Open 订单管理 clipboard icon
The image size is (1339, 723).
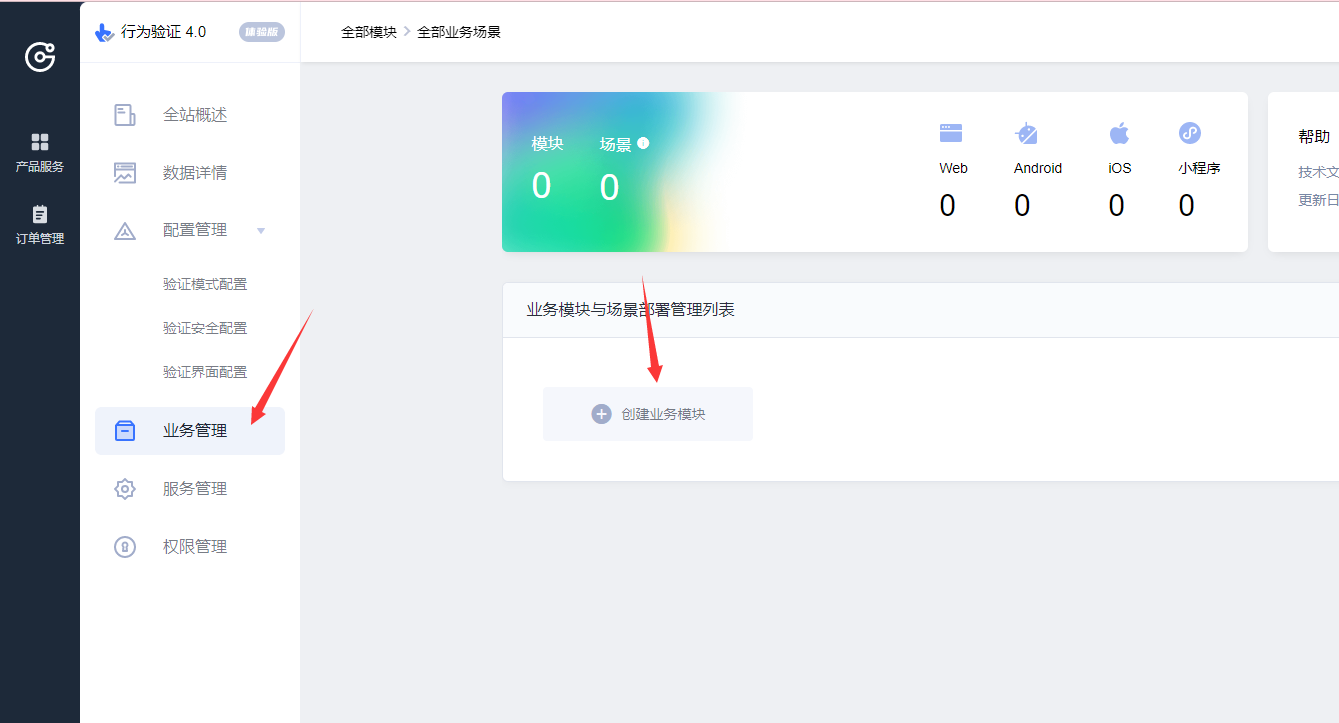40,214
